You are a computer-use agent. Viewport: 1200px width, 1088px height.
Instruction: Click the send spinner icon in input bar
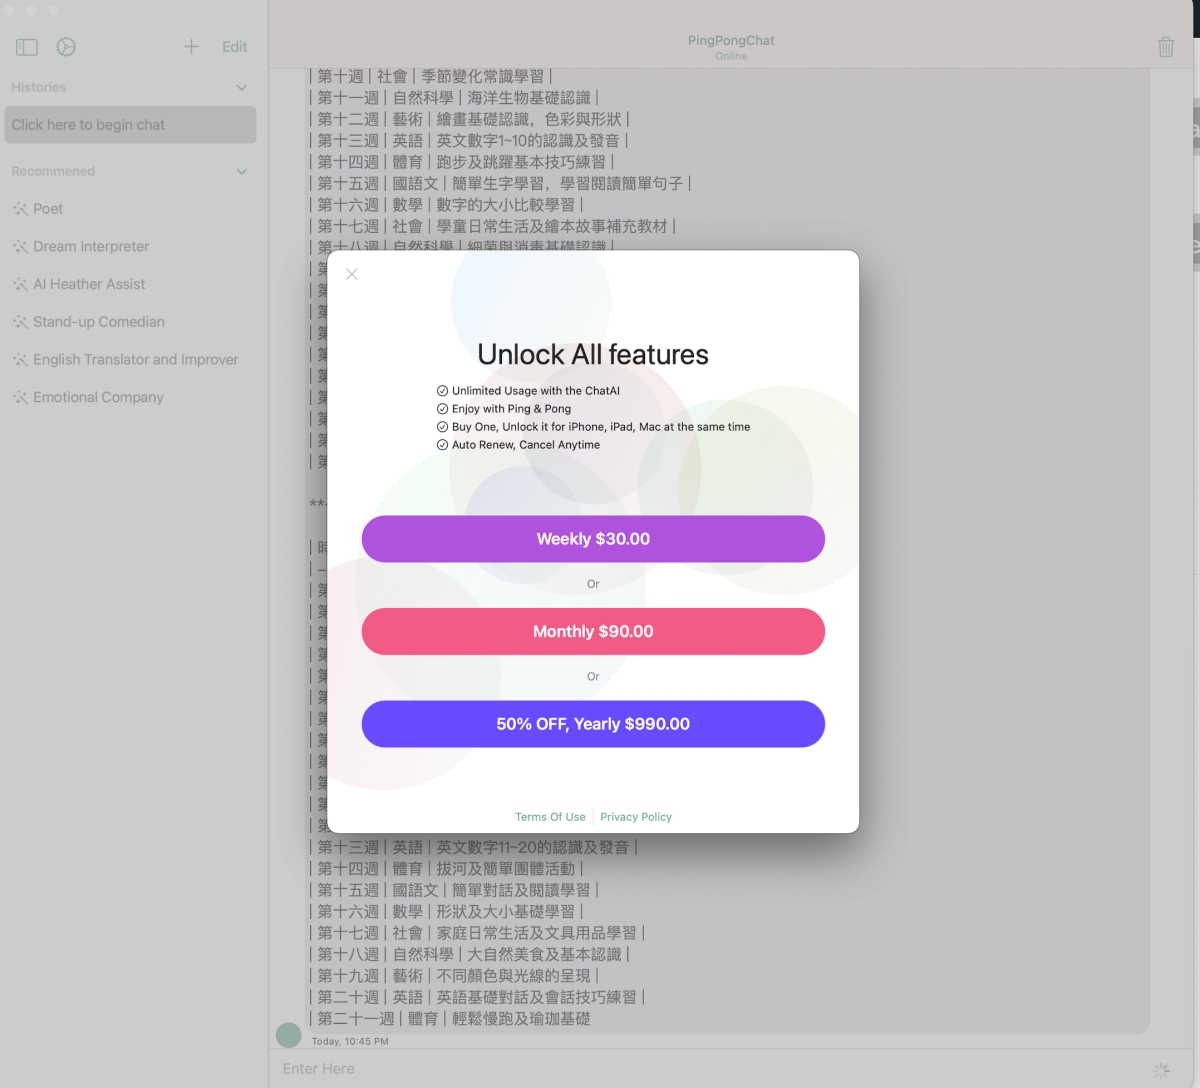(1161, 1070)
